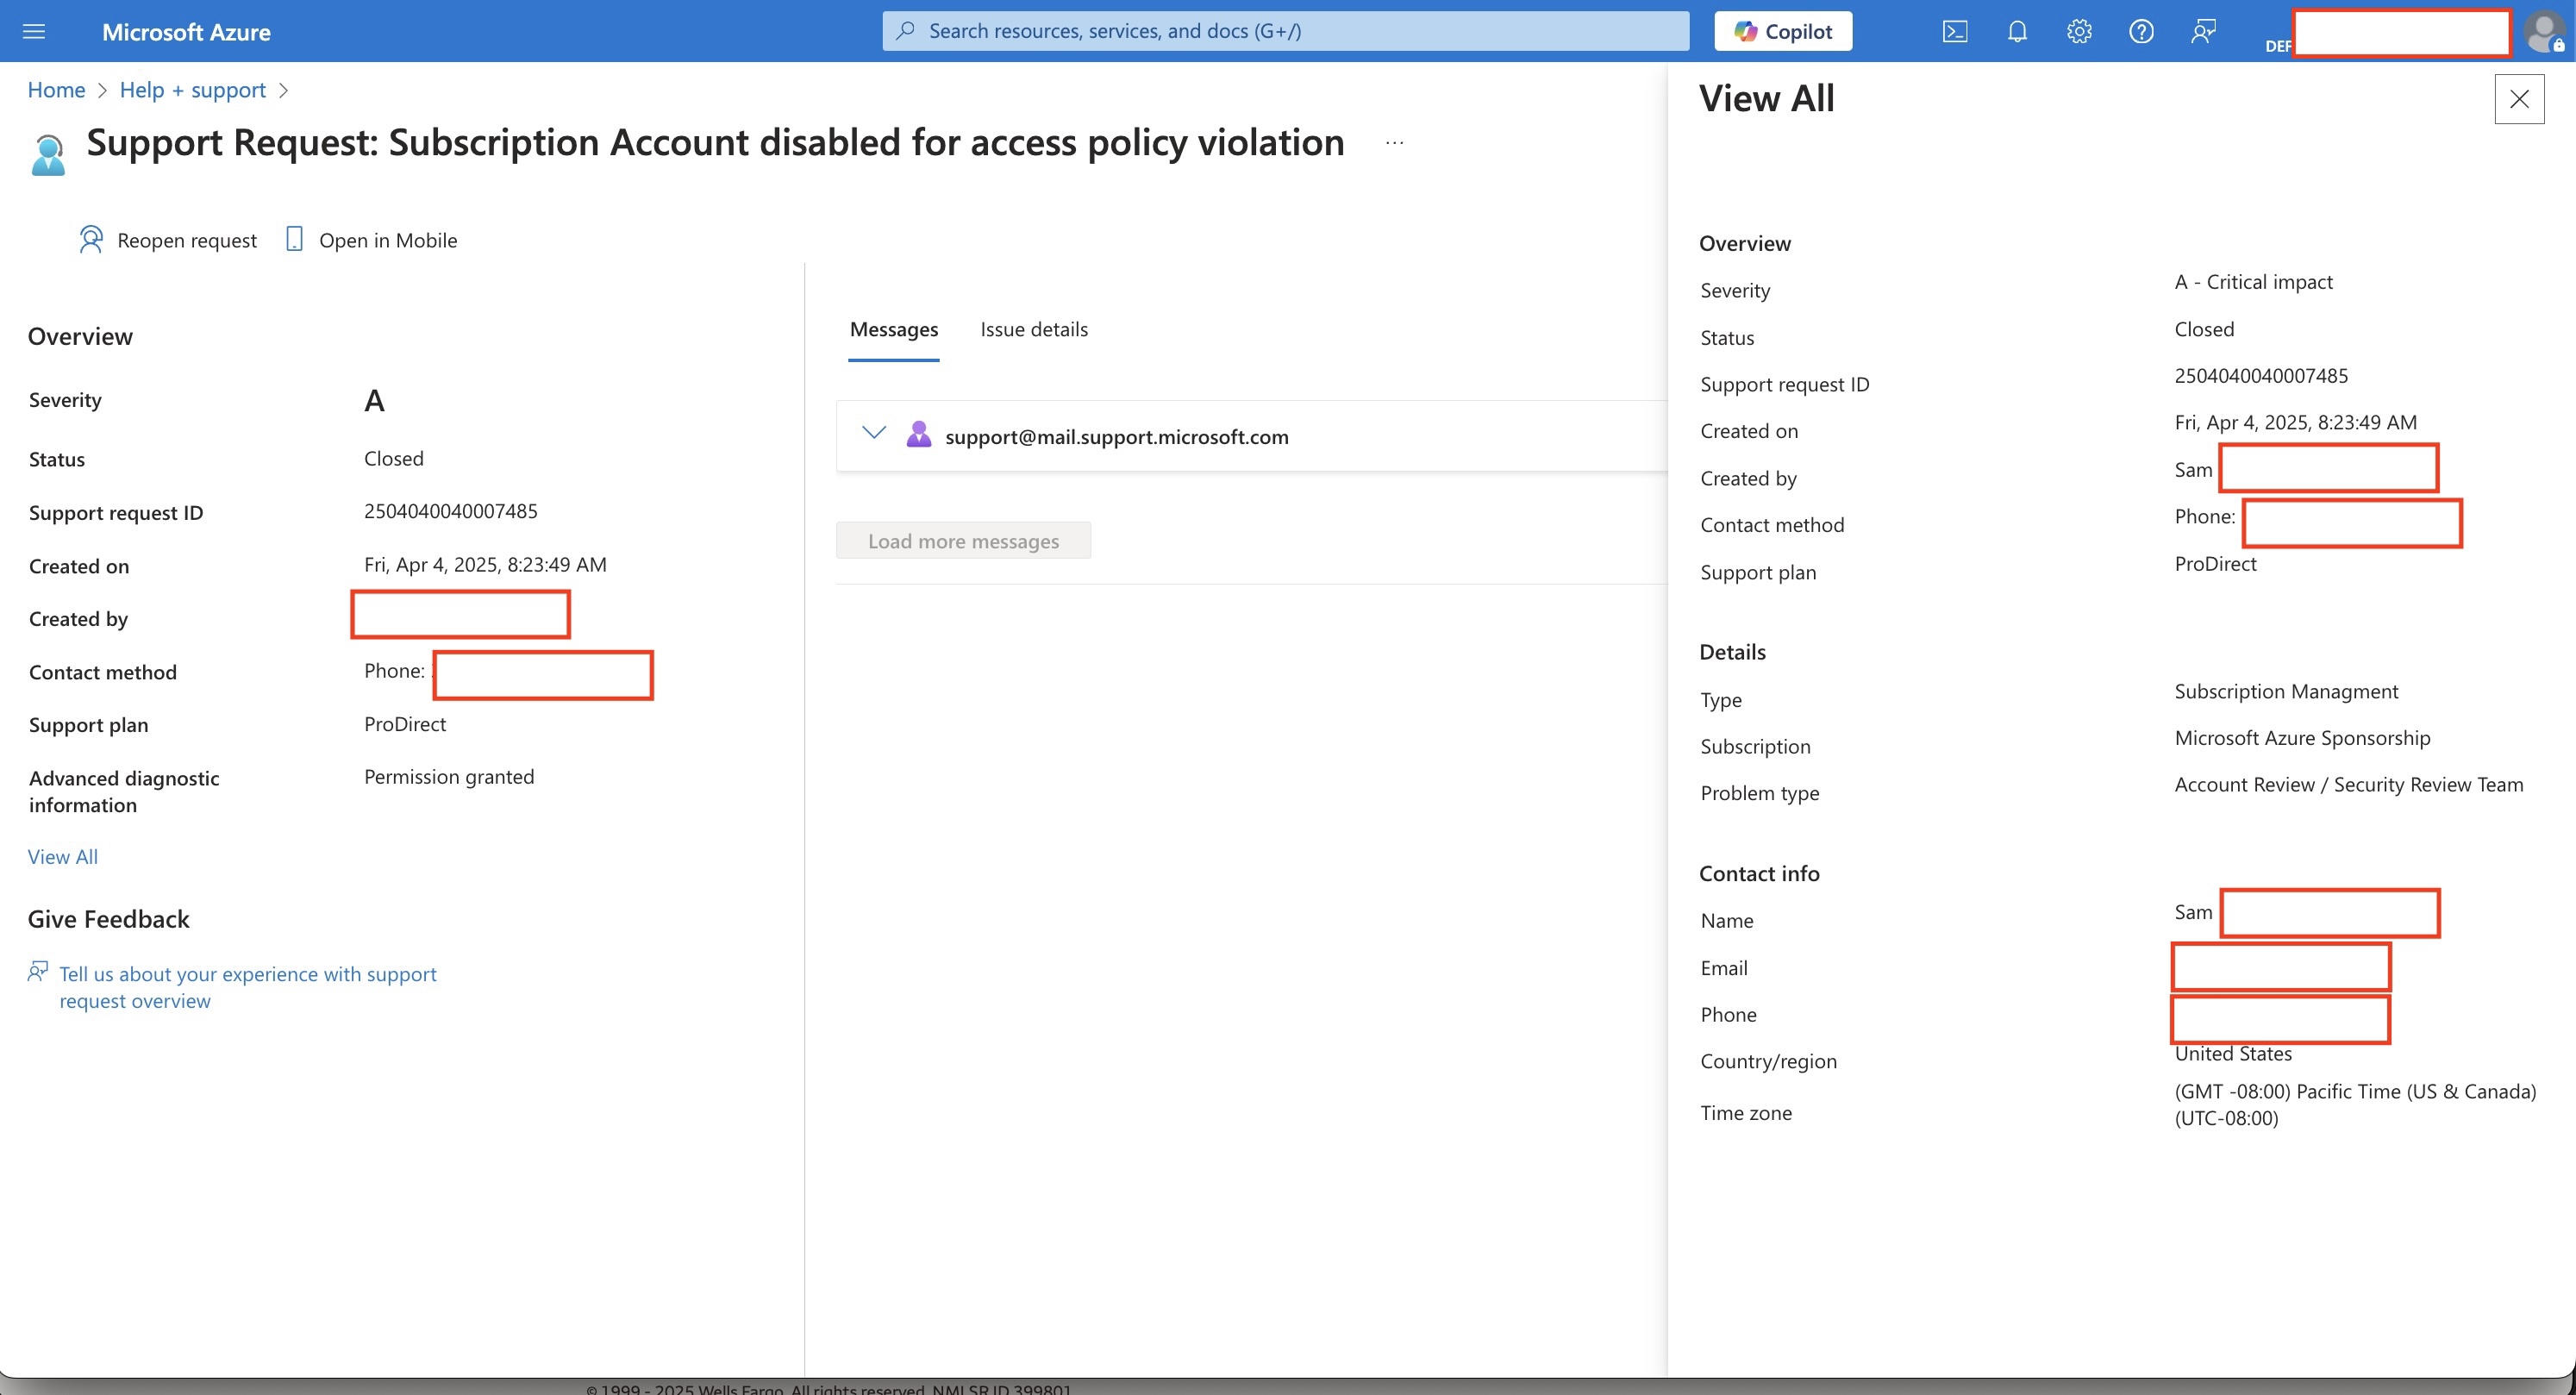Screen dimensions: 2576x1395
Task: Click Load more messages
Action: [963, 540]
